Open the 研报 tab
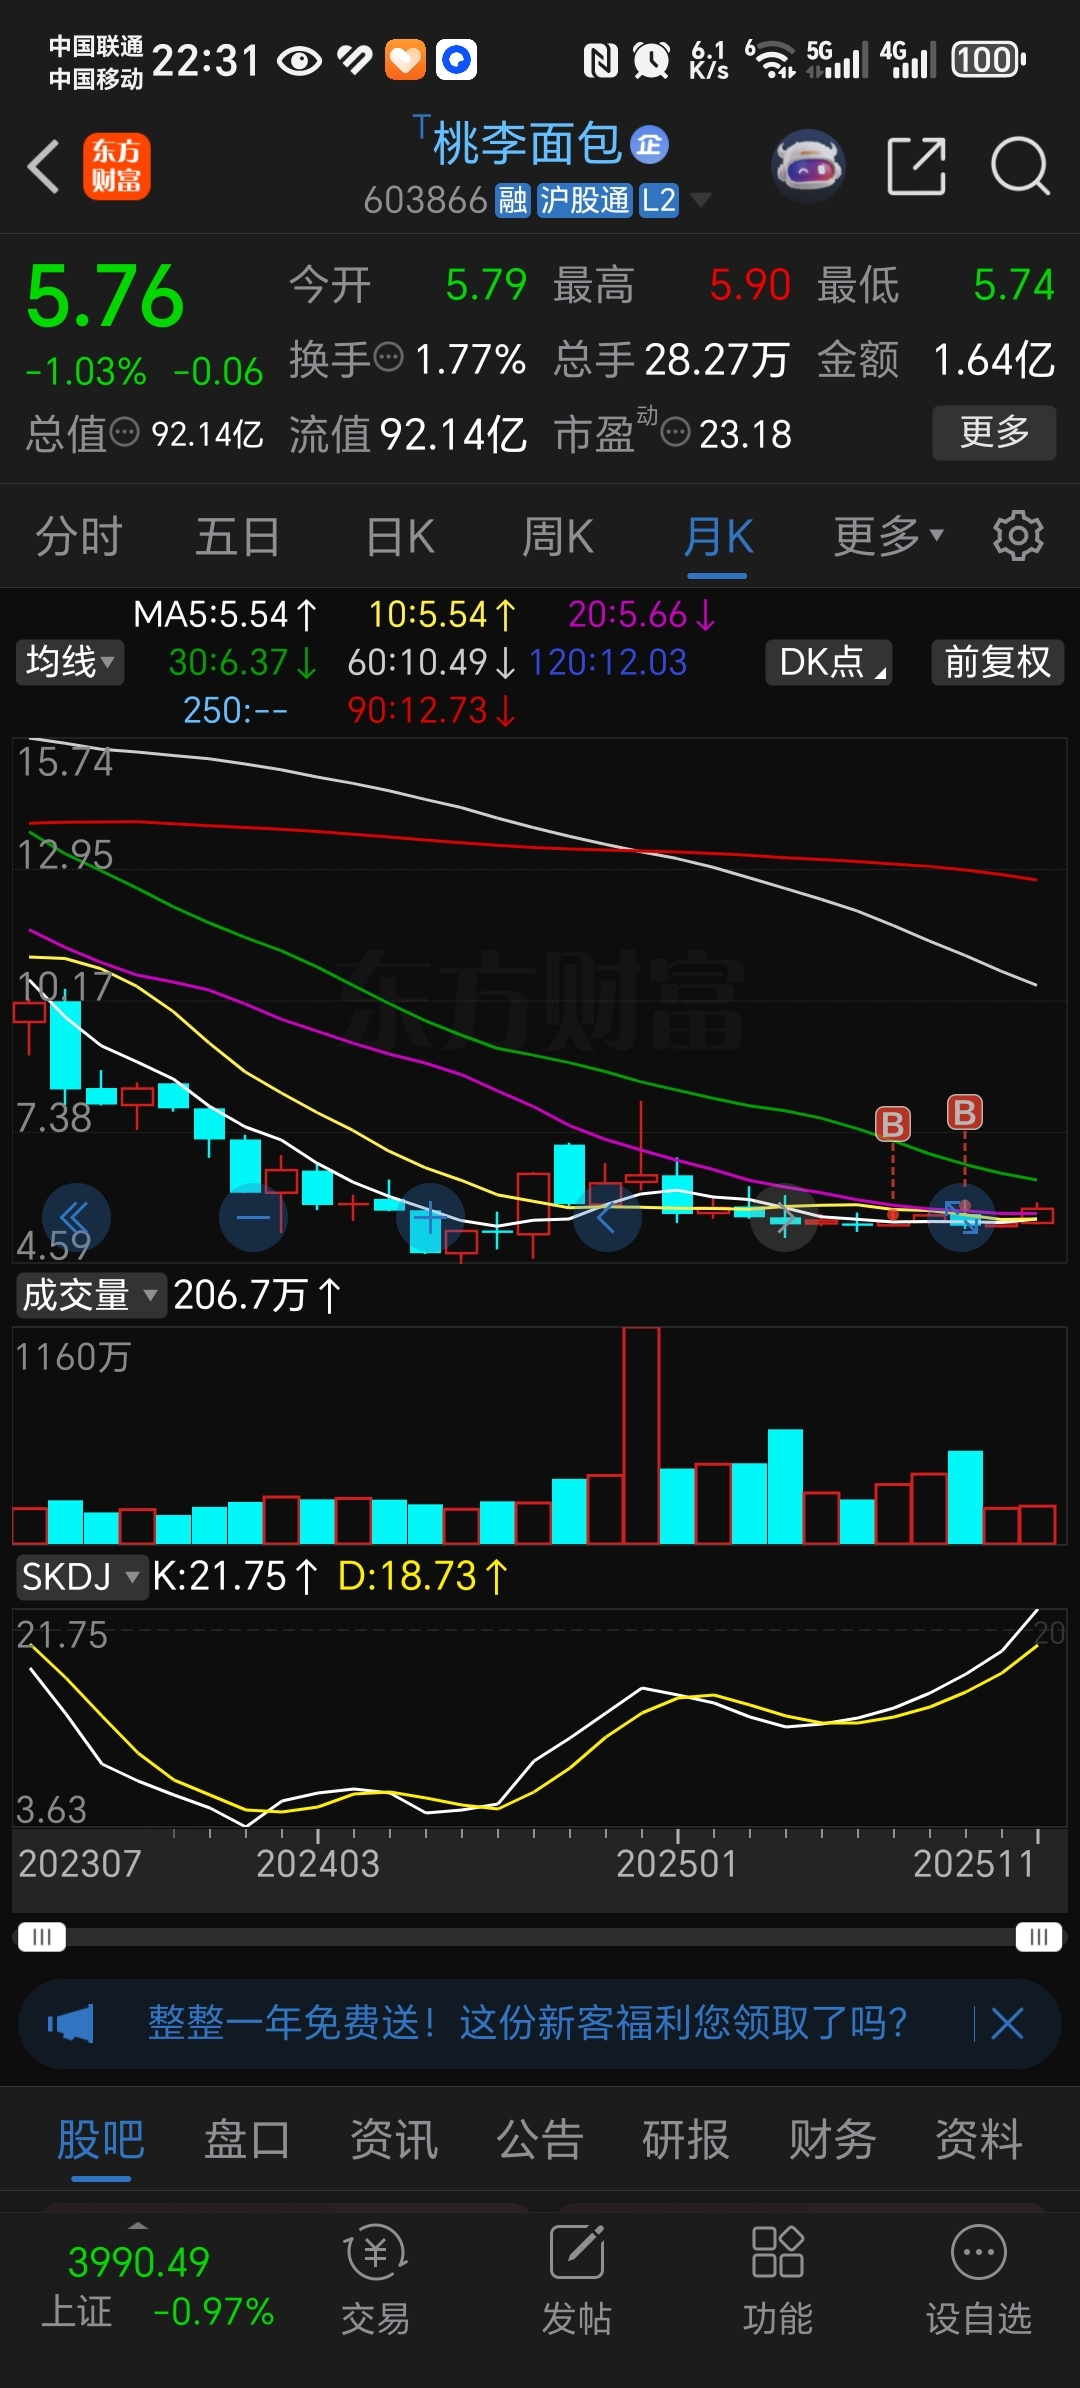1080x2388 pixels. [x=686, y=2140]
